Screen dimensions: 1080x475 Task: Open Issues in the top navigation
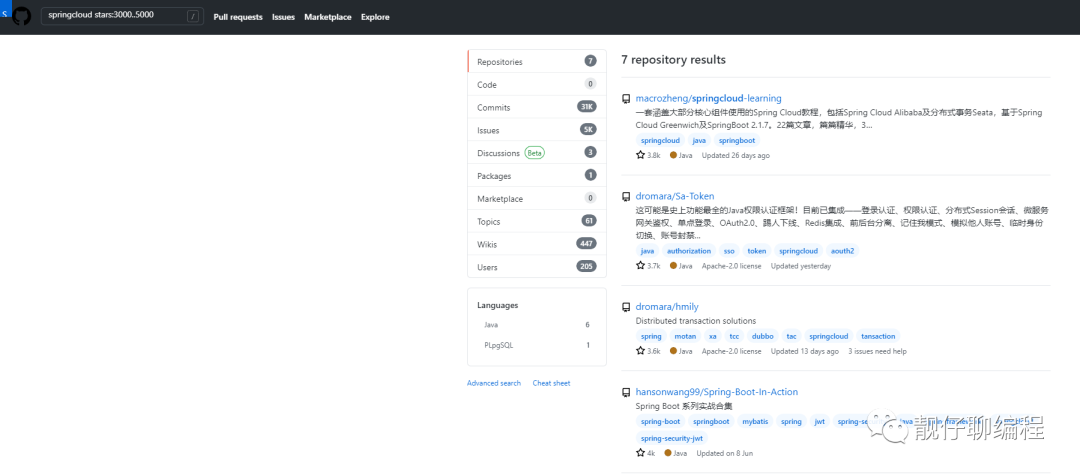coord(283,17)
